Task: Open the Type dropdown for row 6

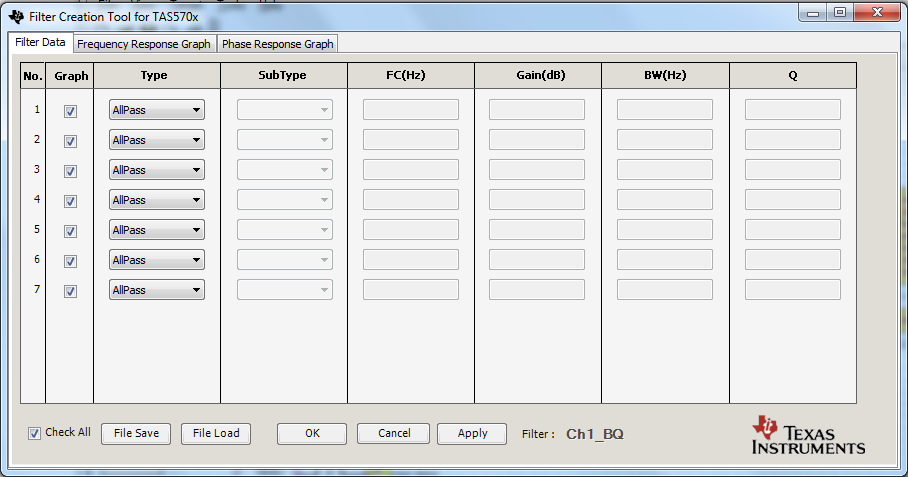Action: (157, 260)
